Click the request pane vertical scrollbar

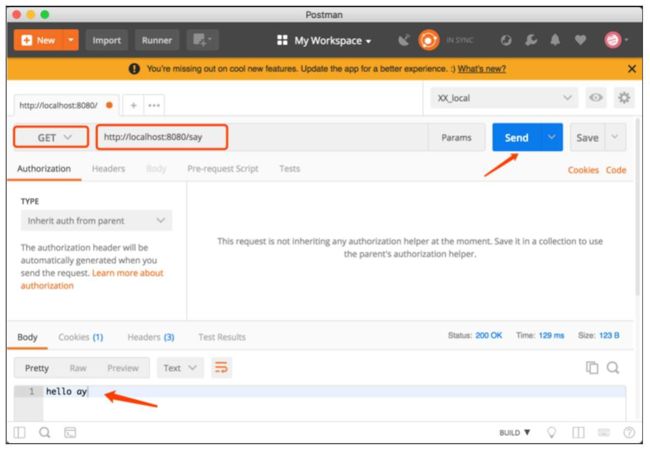tap(638, 207)
